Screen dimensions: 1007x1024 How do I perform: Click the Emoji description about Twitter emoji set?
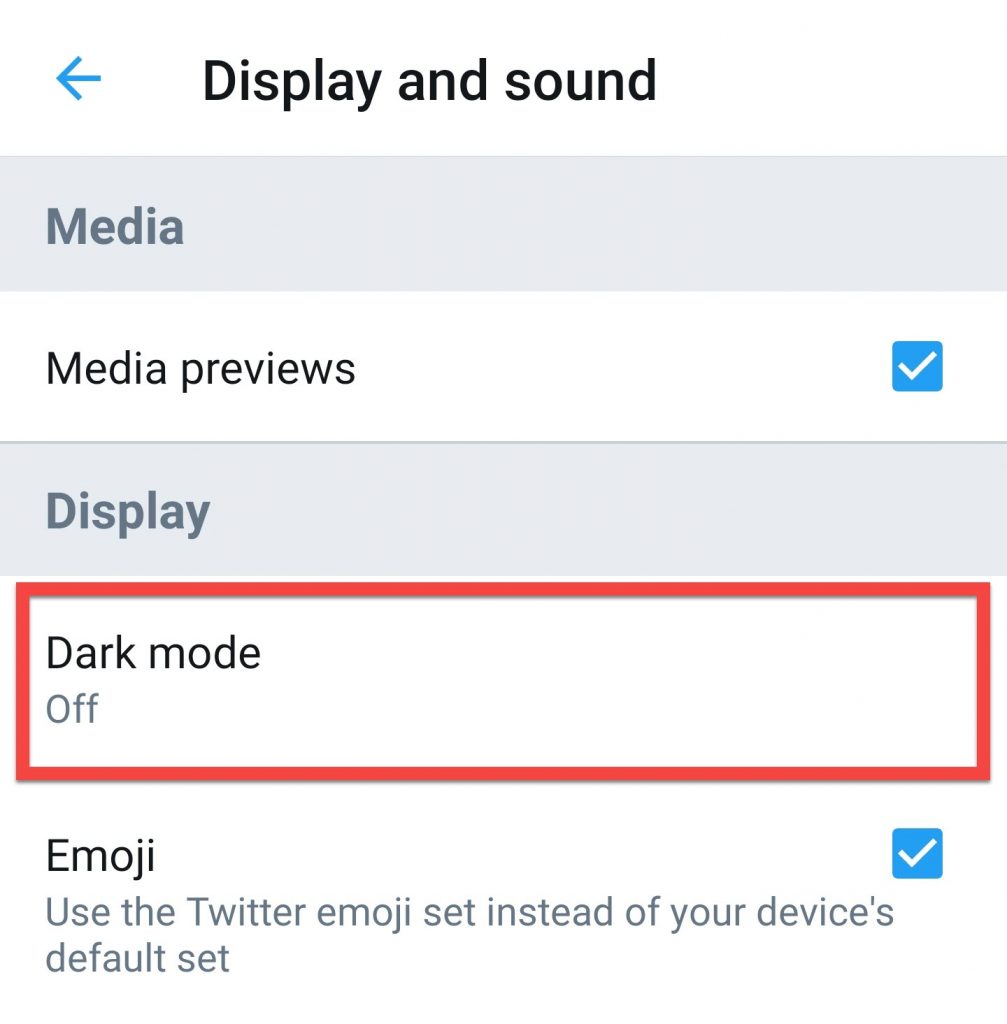pos(469,935)
